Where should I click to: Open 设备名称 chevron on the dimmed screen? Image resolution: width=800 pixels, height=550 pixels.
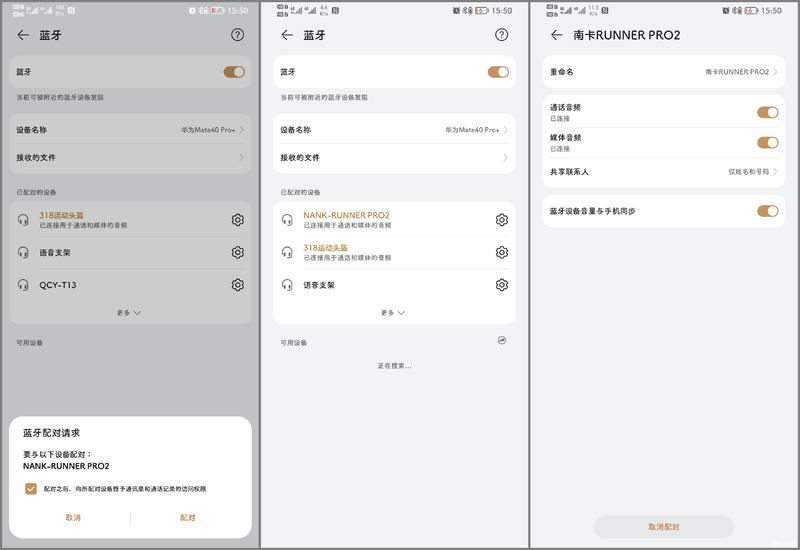[x=241, y=130]
